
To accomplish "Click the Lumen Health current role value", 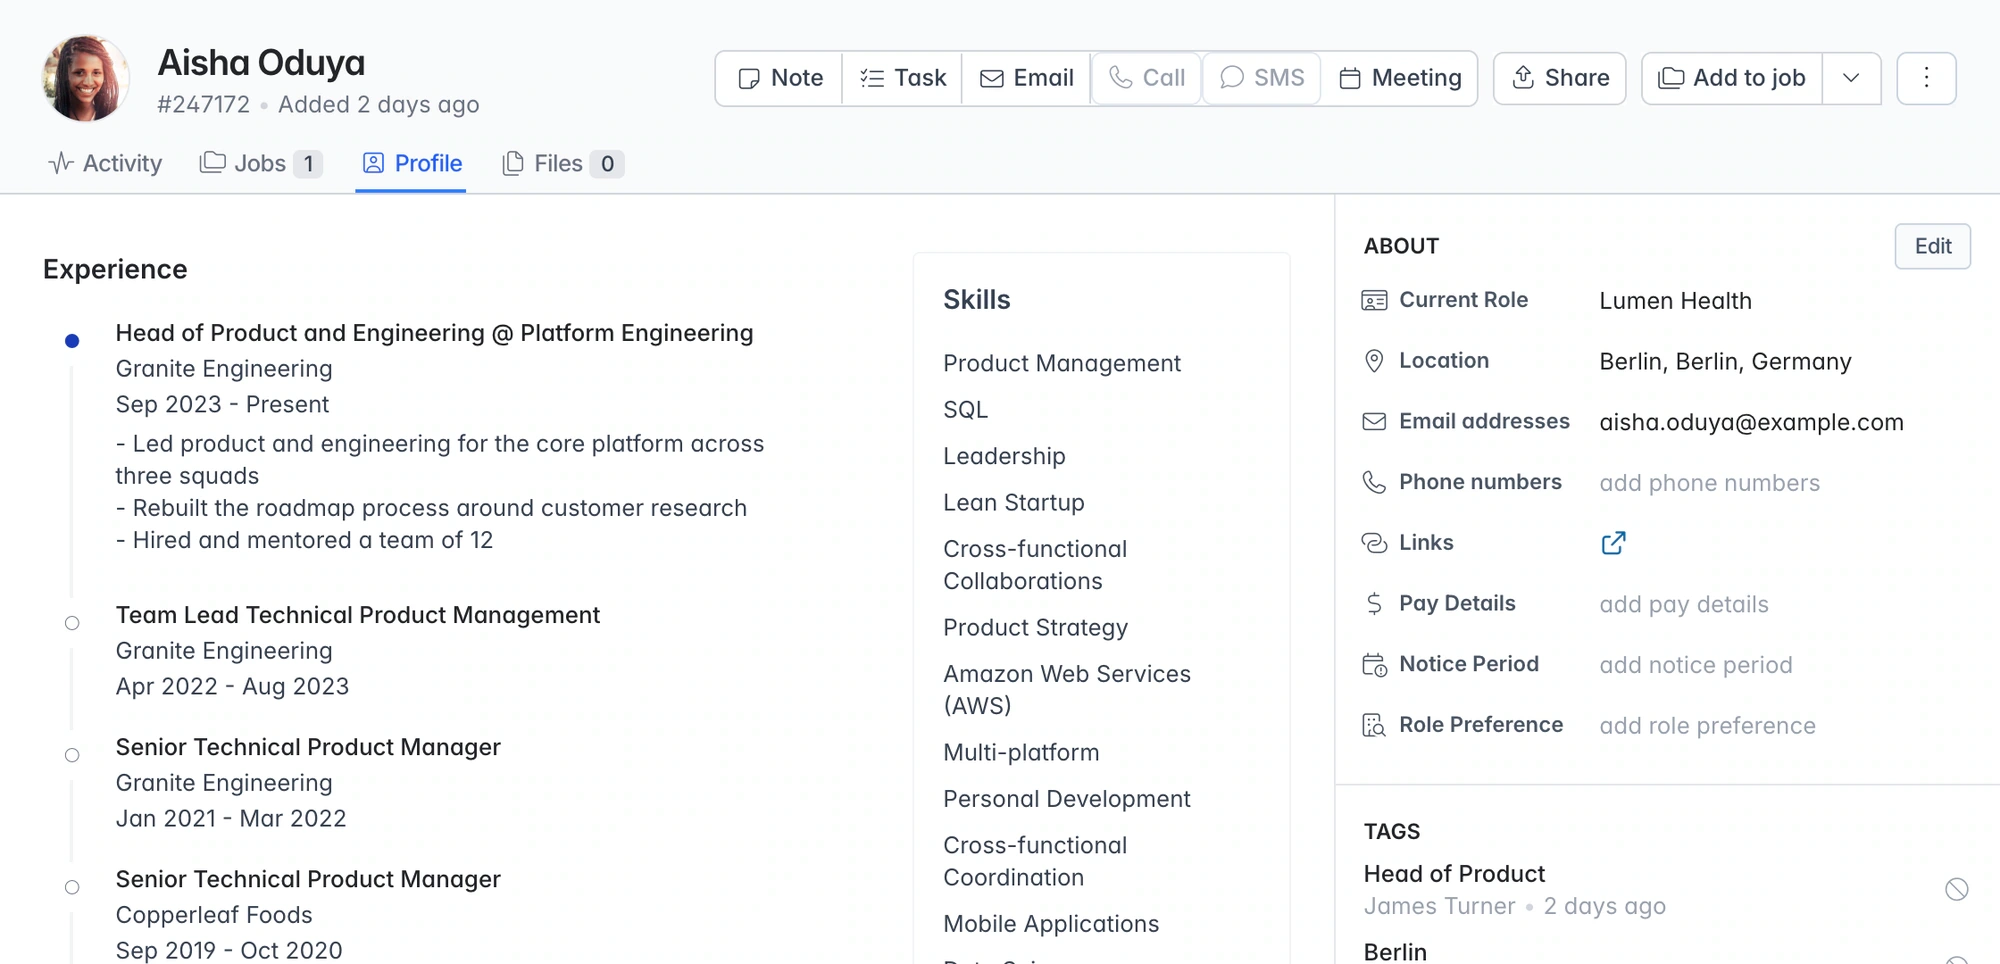I will pyautogui.click(x=1675, y=301).
